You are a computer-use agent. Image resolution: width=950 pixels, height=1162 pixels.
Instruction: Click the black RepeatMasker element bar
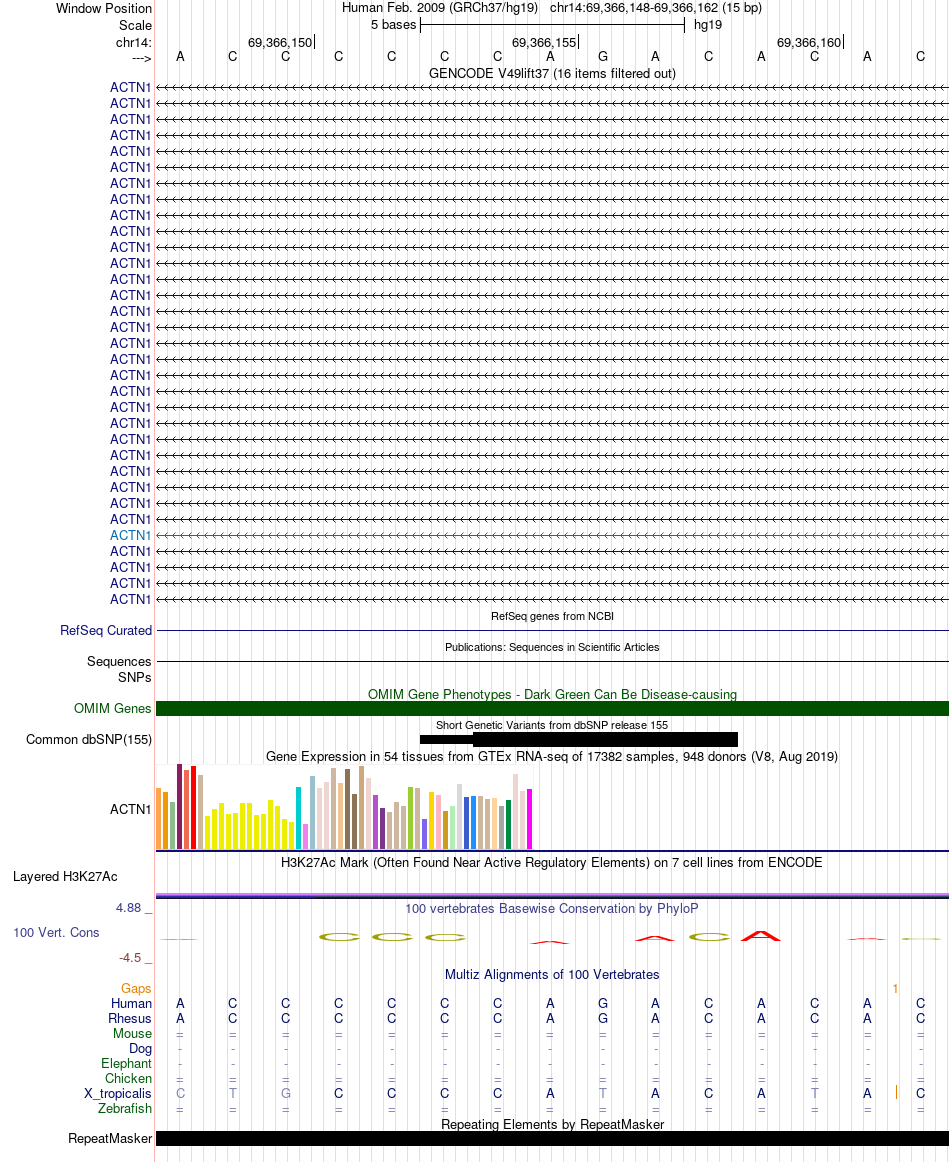pyautogui.click(x=552, y=1138)
